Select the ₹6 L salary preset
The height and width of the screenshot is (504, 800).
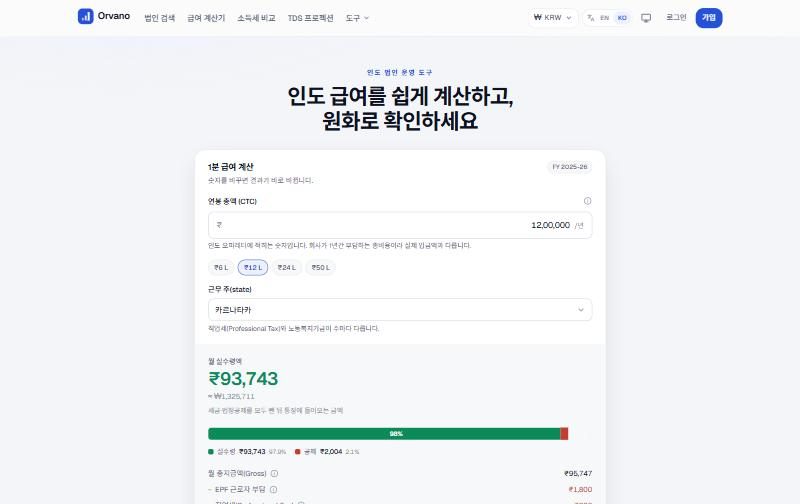[x=221, y=267]
